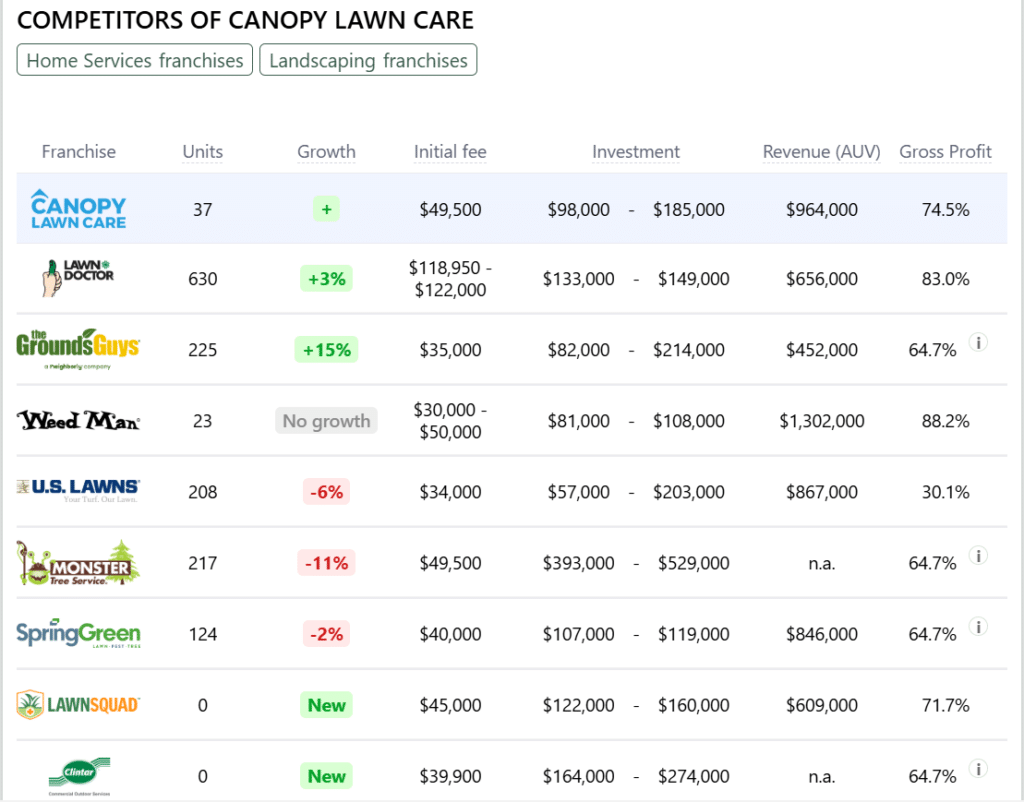The height and width of the screenshot is (802, 1024).
Task: Click the Gross Profit column header
Action: pos(945,152)
